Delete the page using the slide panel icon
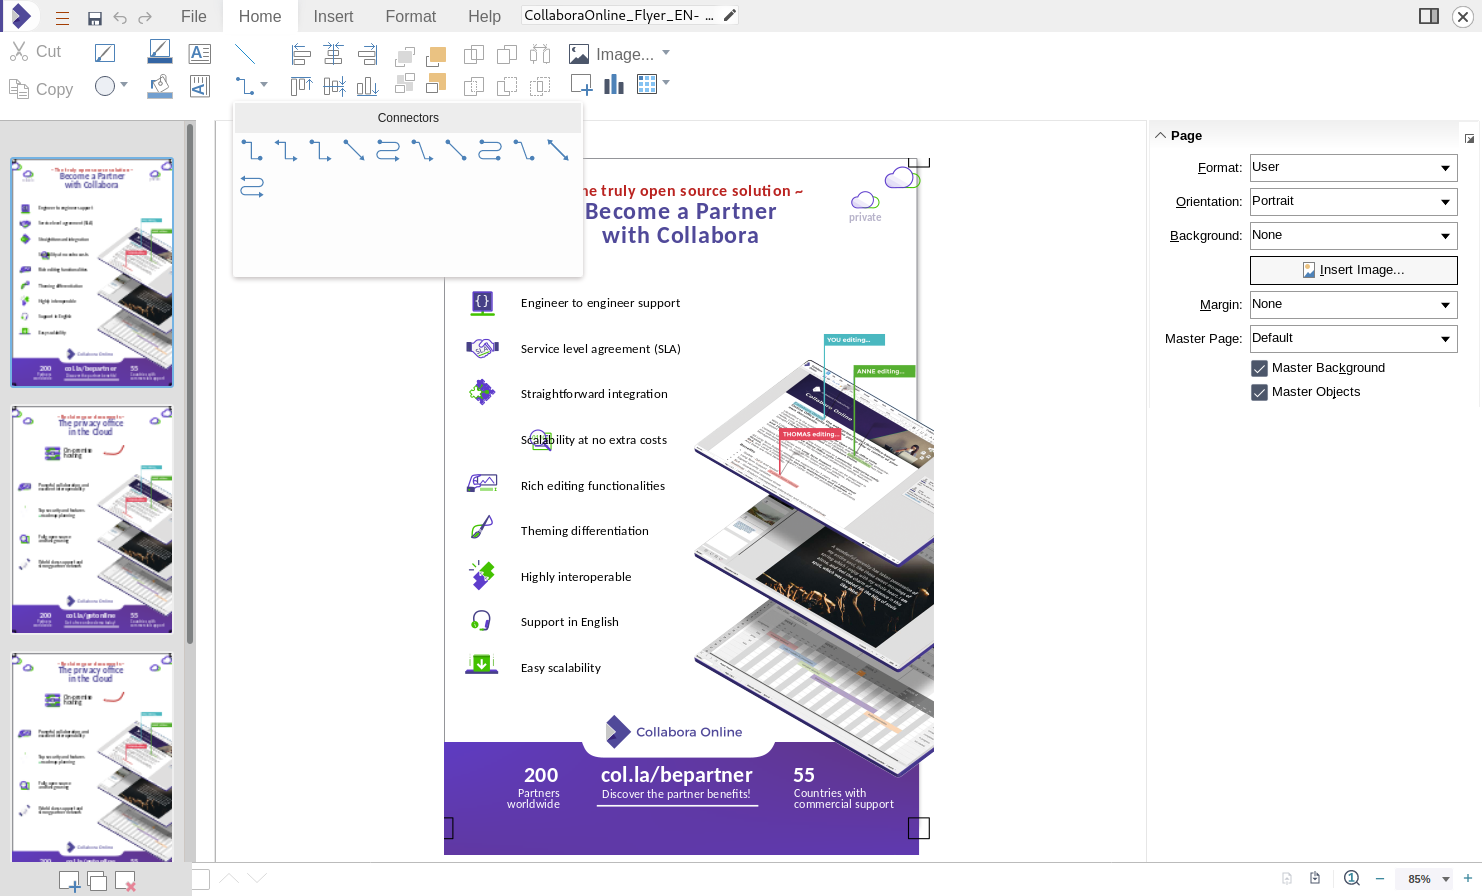Screen dimensions: 1482x896 click(x=125, y=881)
